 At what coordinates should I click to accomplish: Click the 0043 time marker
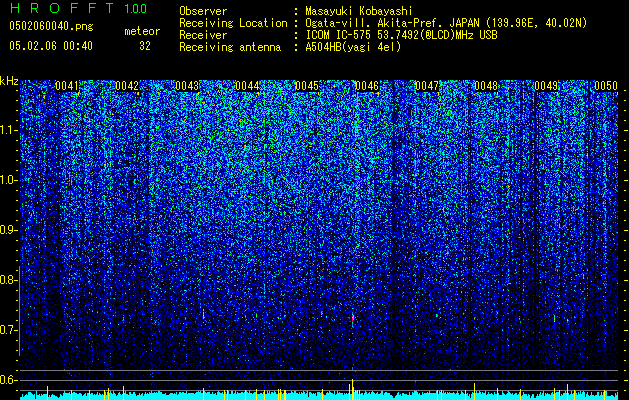[187, 86]
